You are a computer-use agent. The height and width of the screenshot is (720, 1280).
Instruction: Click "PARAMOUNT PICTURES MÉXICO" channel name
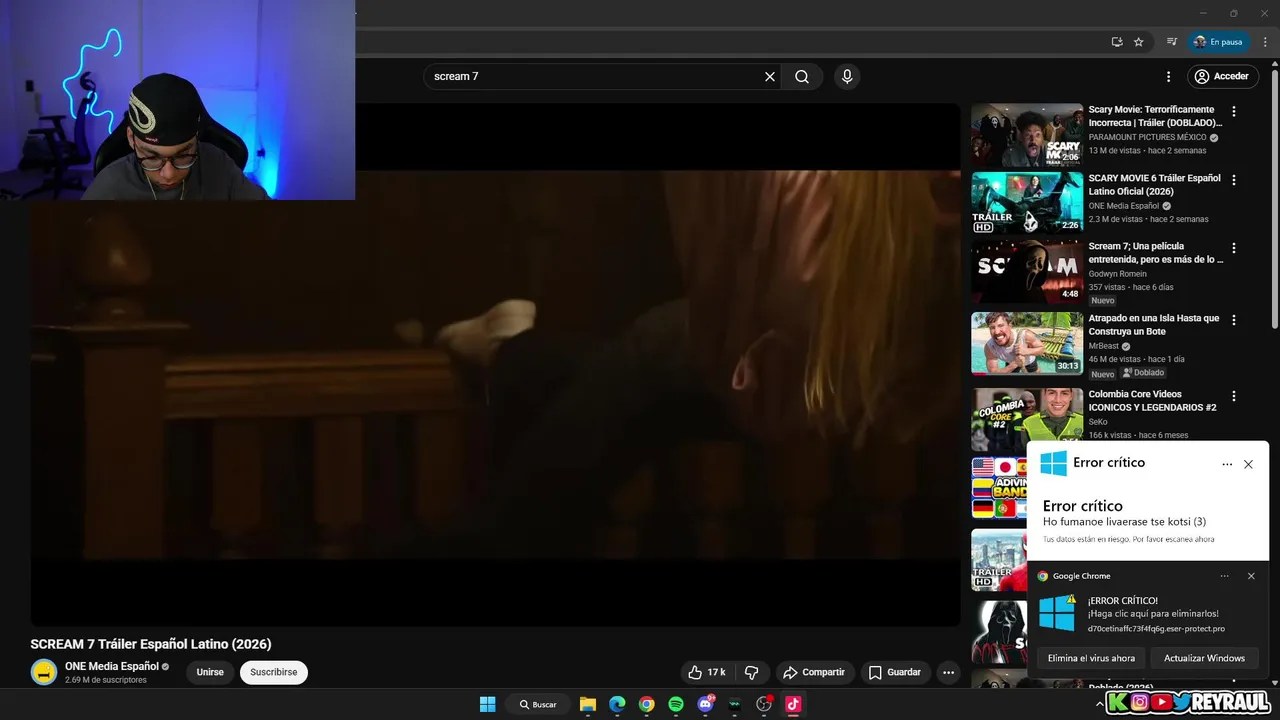click(x=1148, y=137)
